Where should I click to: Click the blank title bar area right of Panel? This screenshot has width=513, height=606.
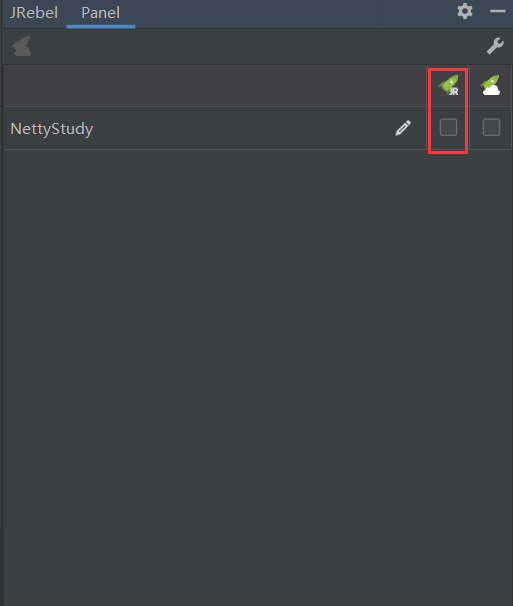[x=255, y=14]
